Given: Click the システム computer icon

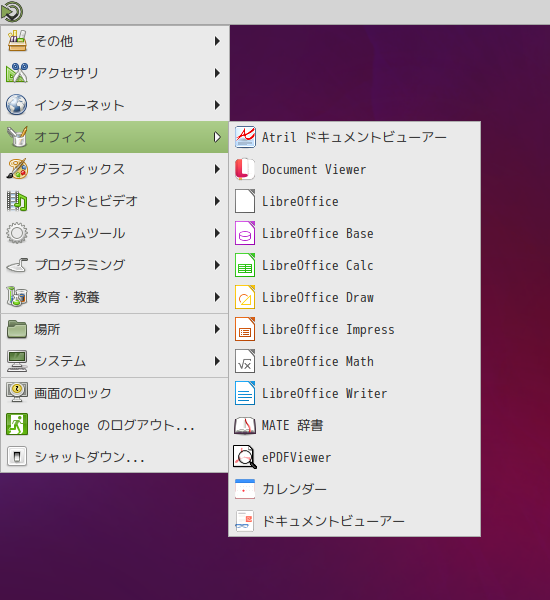Looking at the screenshot, I should click(x=17, y=361).
